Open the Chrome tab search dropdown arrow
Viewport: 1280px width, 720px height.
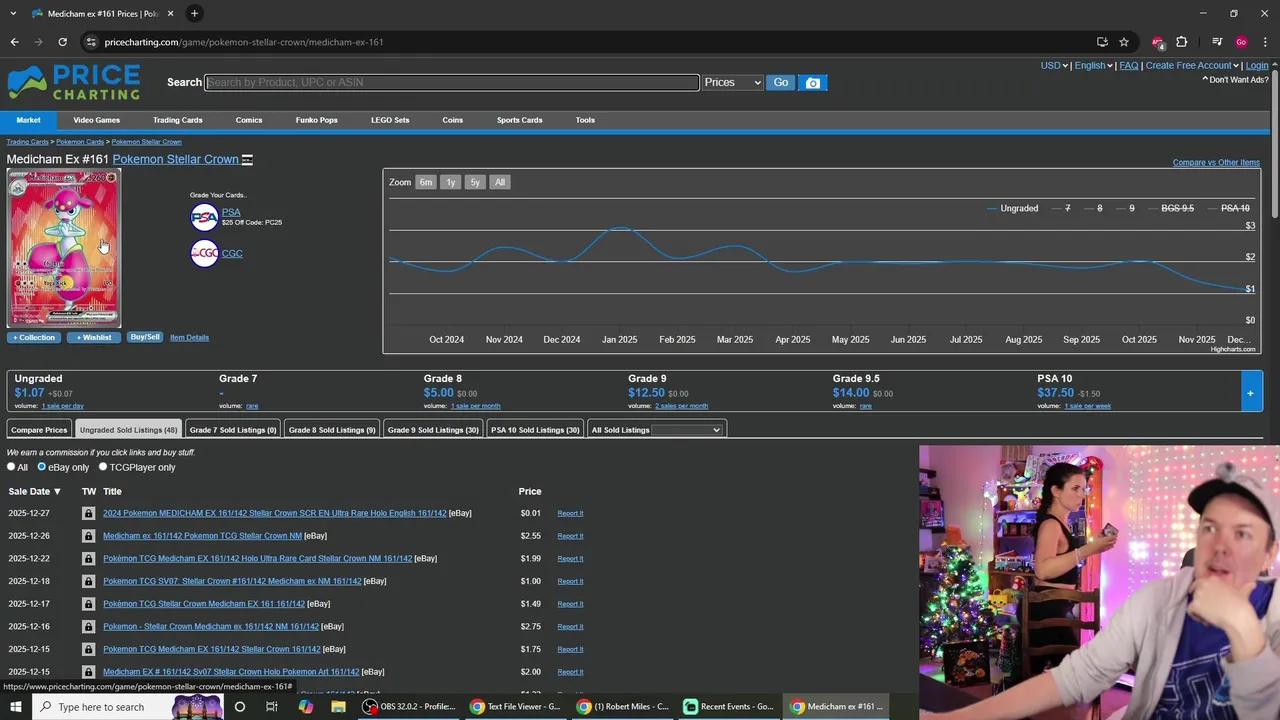coord(14,13)
